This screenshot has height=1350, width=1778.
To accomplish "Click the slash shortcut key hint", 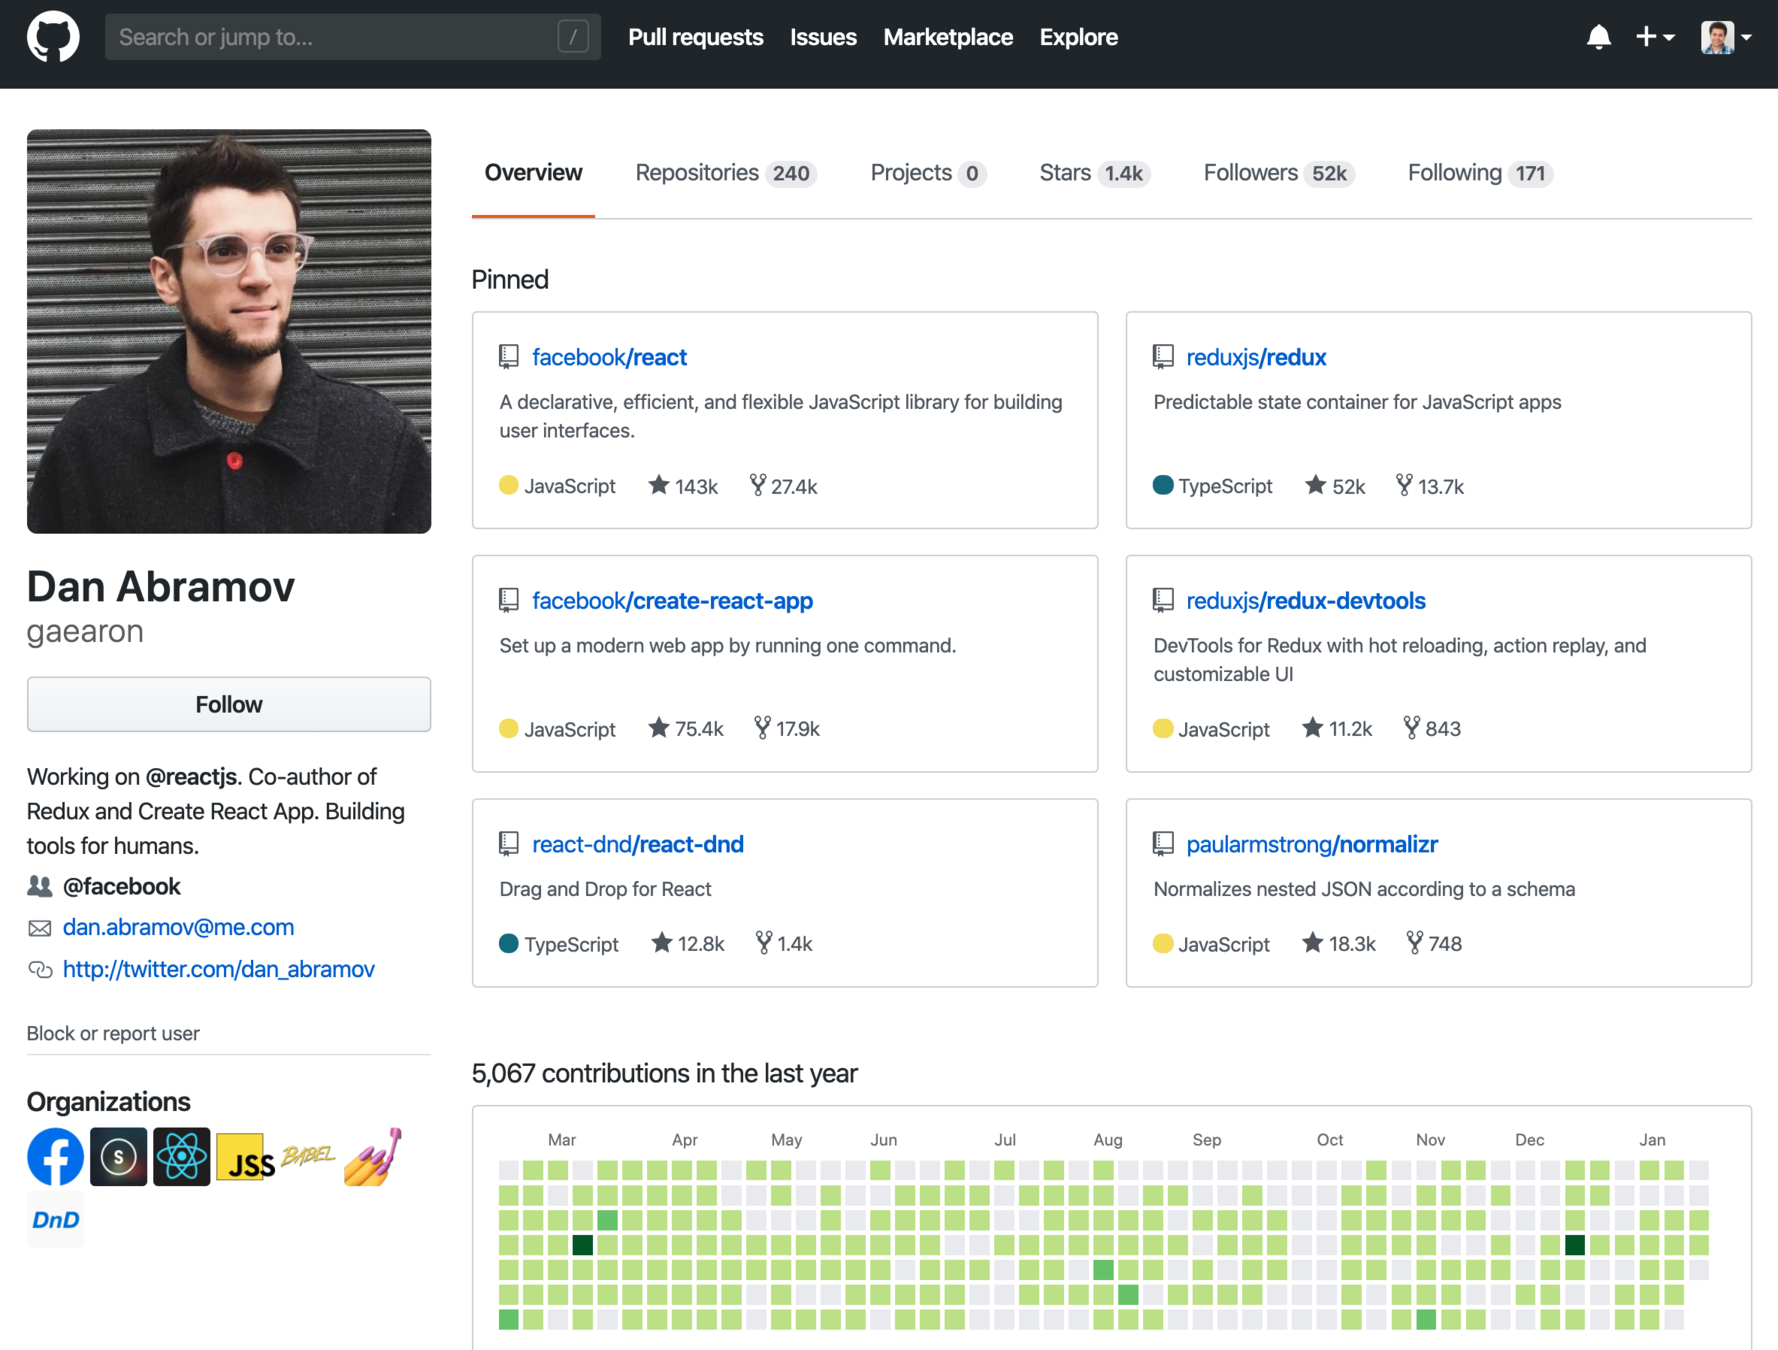I will [x=573, y=37].
